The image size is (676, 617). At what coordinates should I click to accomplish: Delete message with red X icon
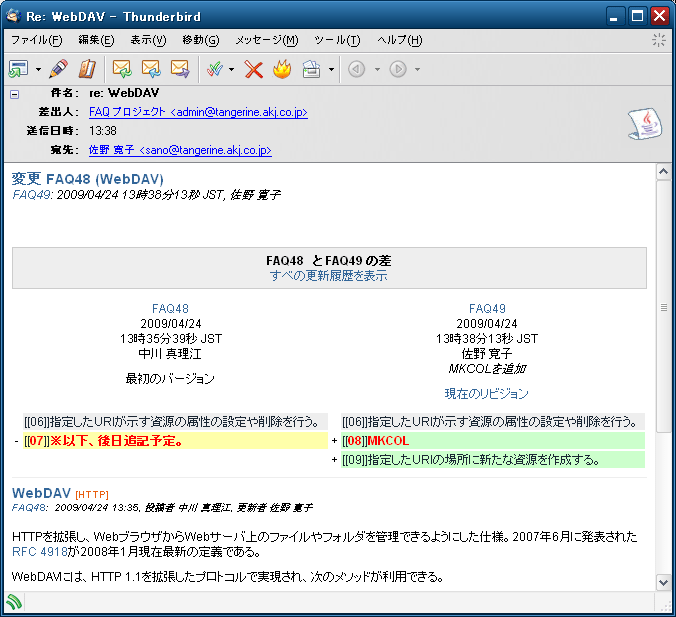[x=254, y=69]
